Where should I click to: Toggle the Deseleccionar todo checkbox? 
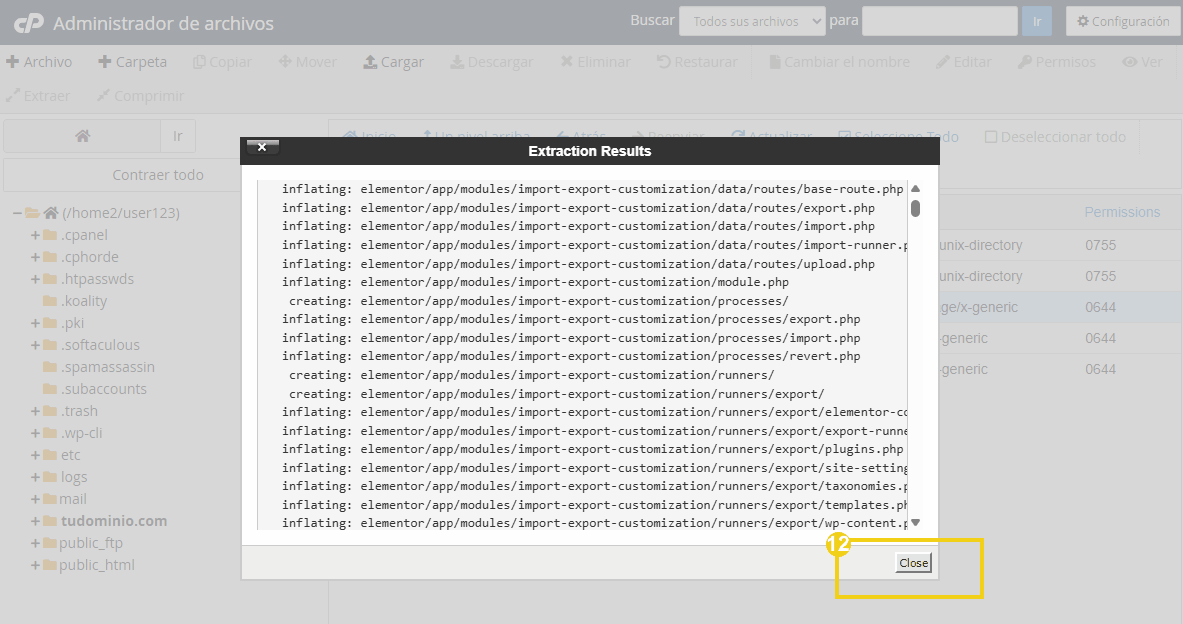tap(991, 137)
